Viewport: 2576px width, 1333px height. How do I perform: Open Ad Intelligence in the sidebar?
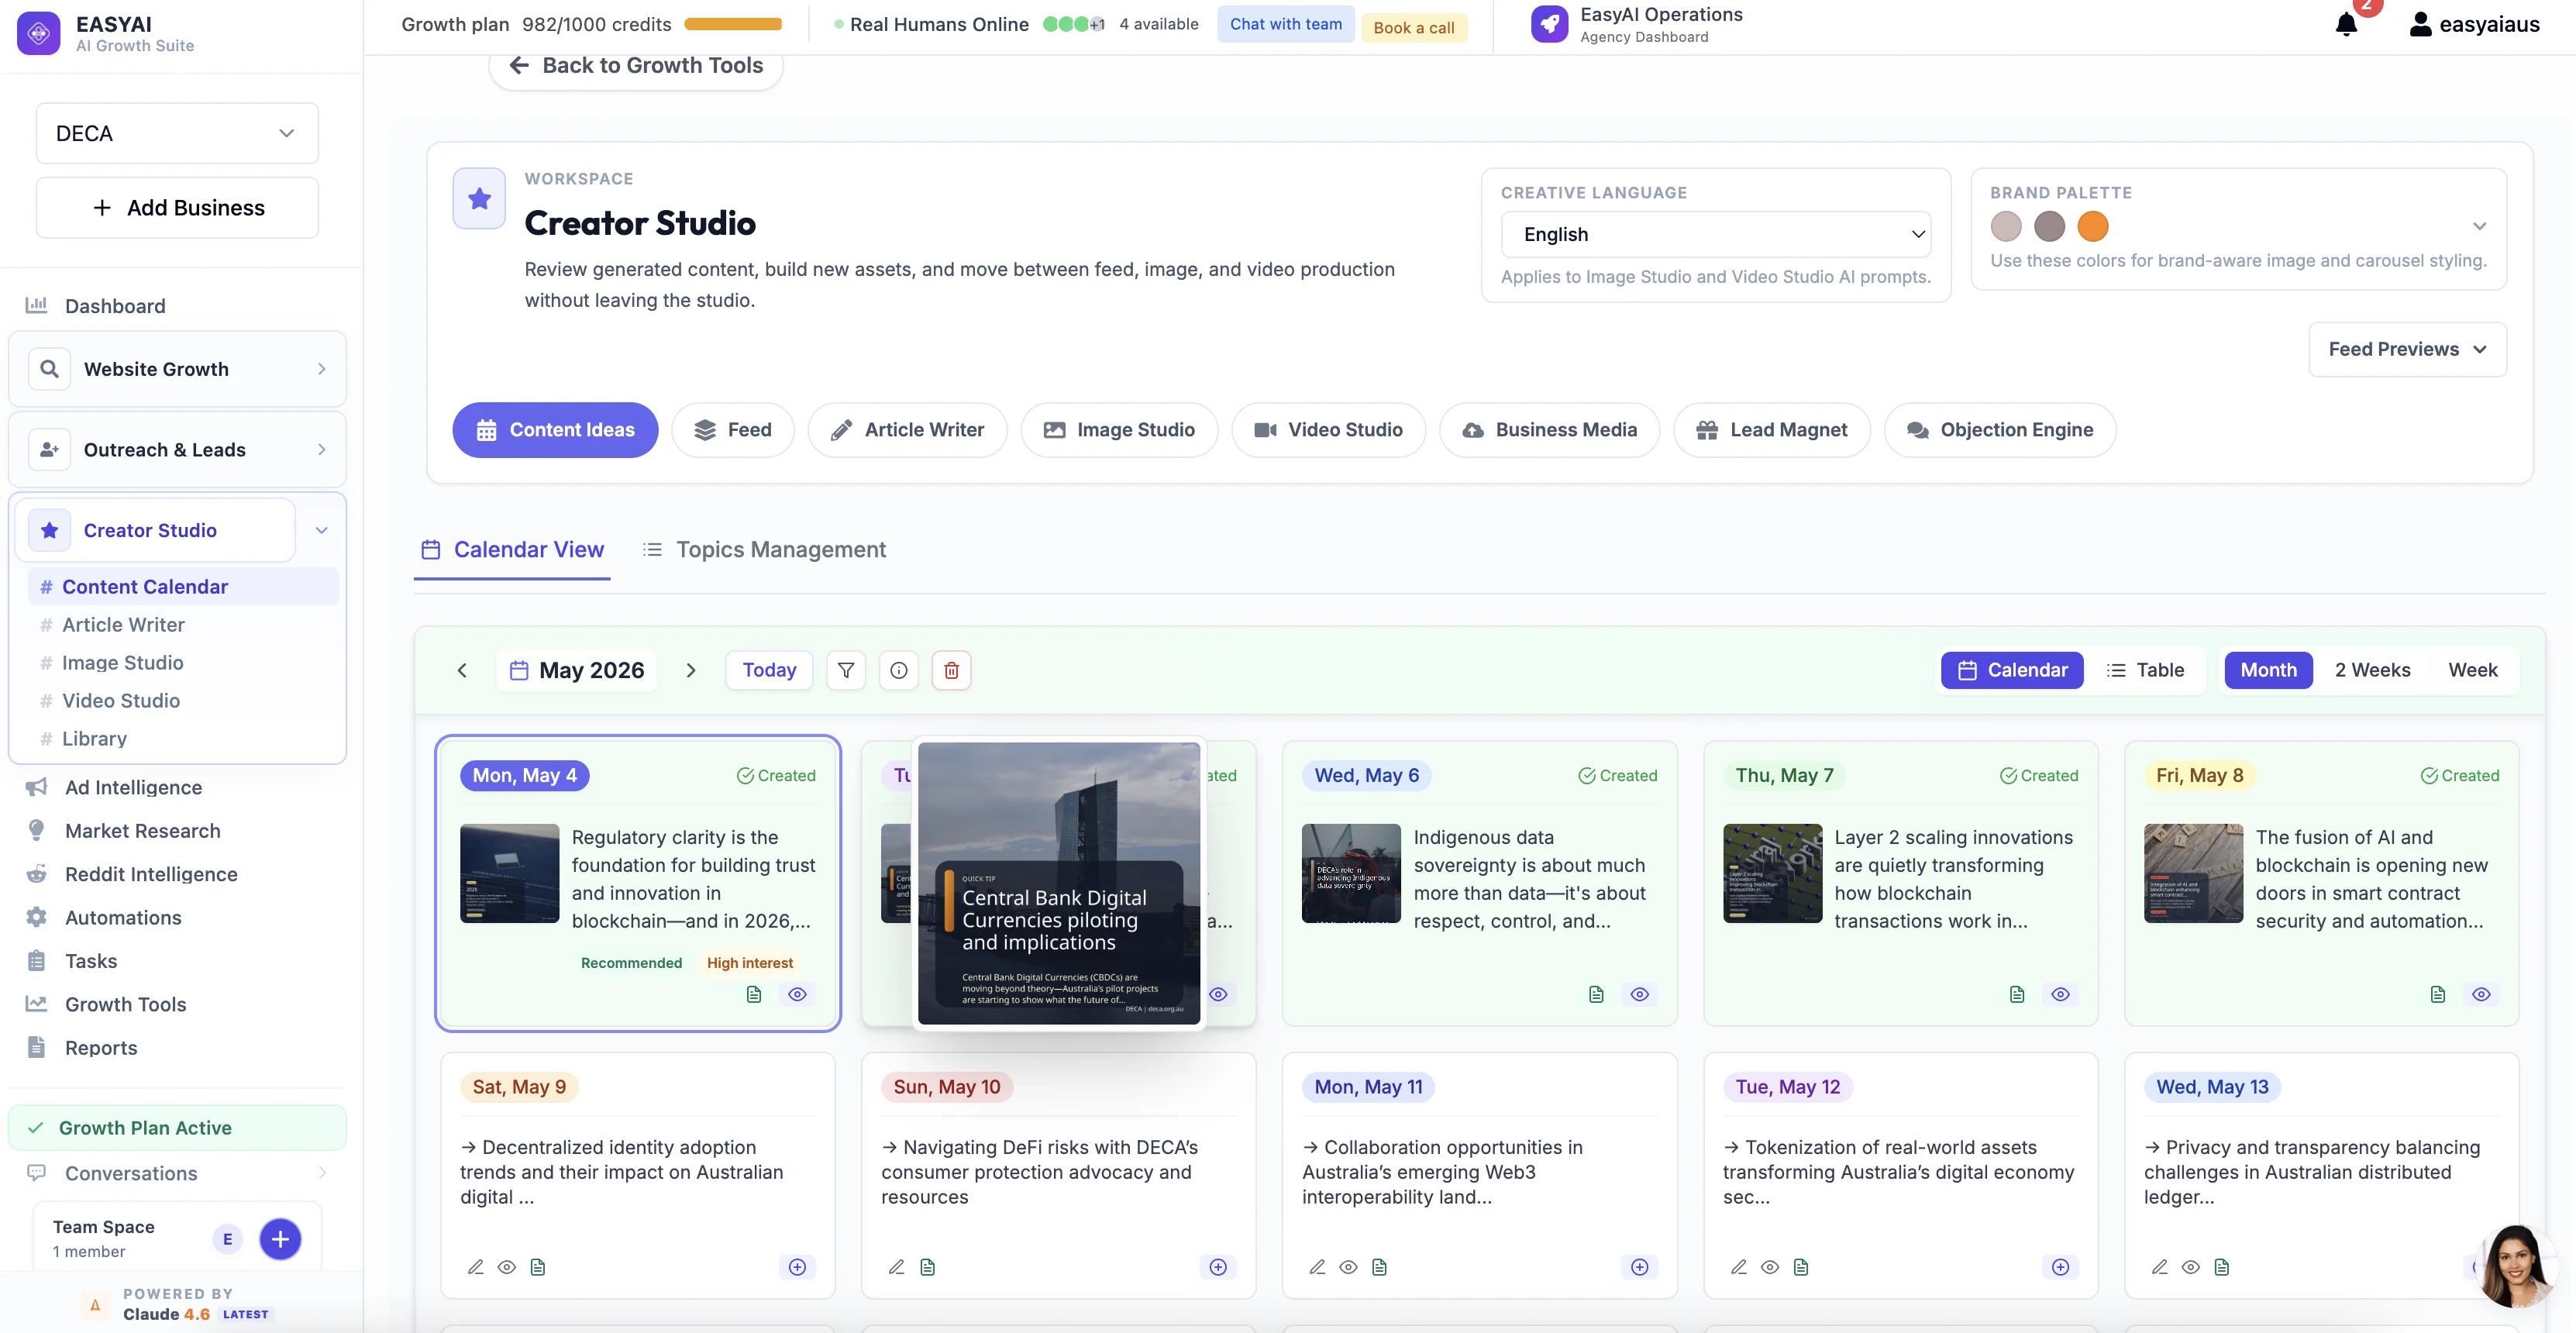click(133, 787)
